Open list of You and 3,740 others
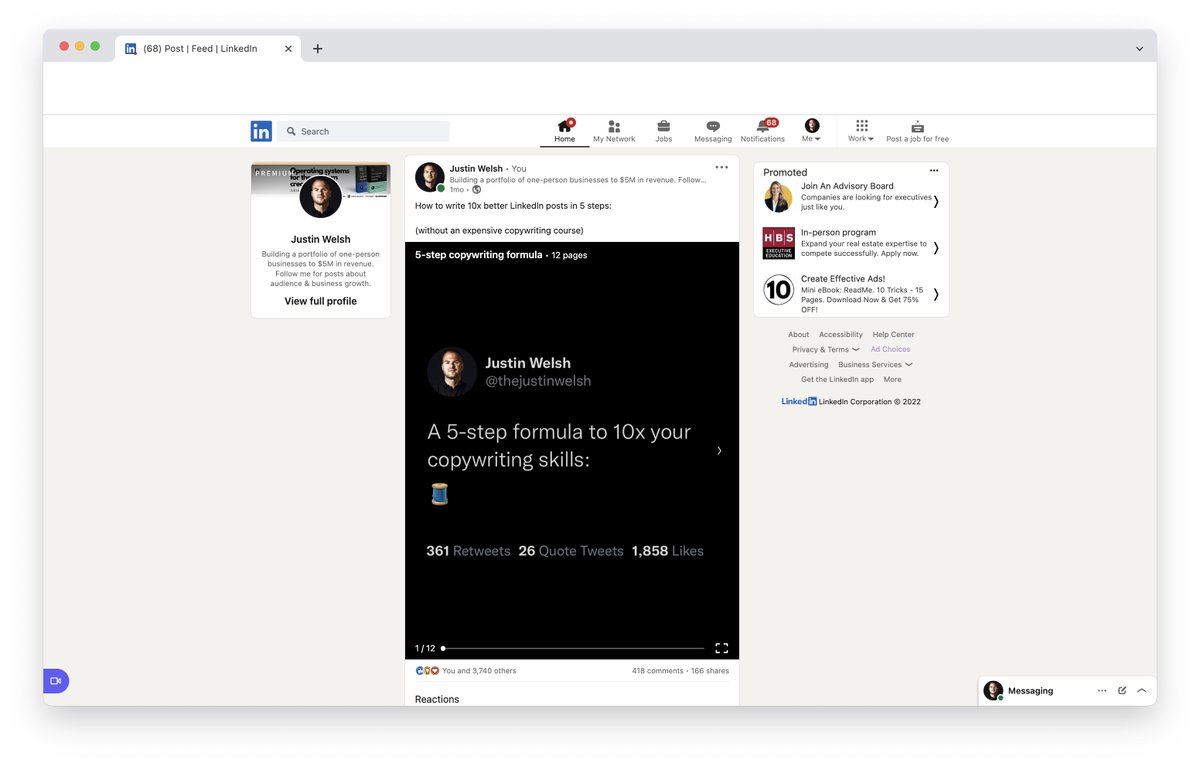 [x=479, y=671]
